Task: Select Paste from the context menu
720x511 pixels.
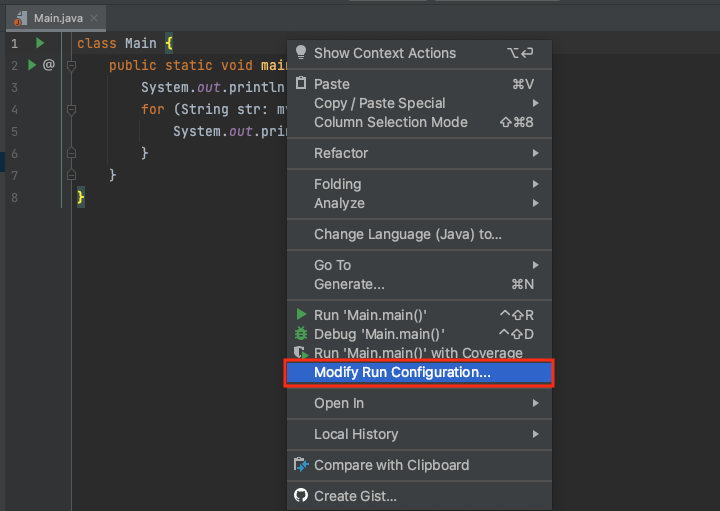Action: click(x=419, y=84)
